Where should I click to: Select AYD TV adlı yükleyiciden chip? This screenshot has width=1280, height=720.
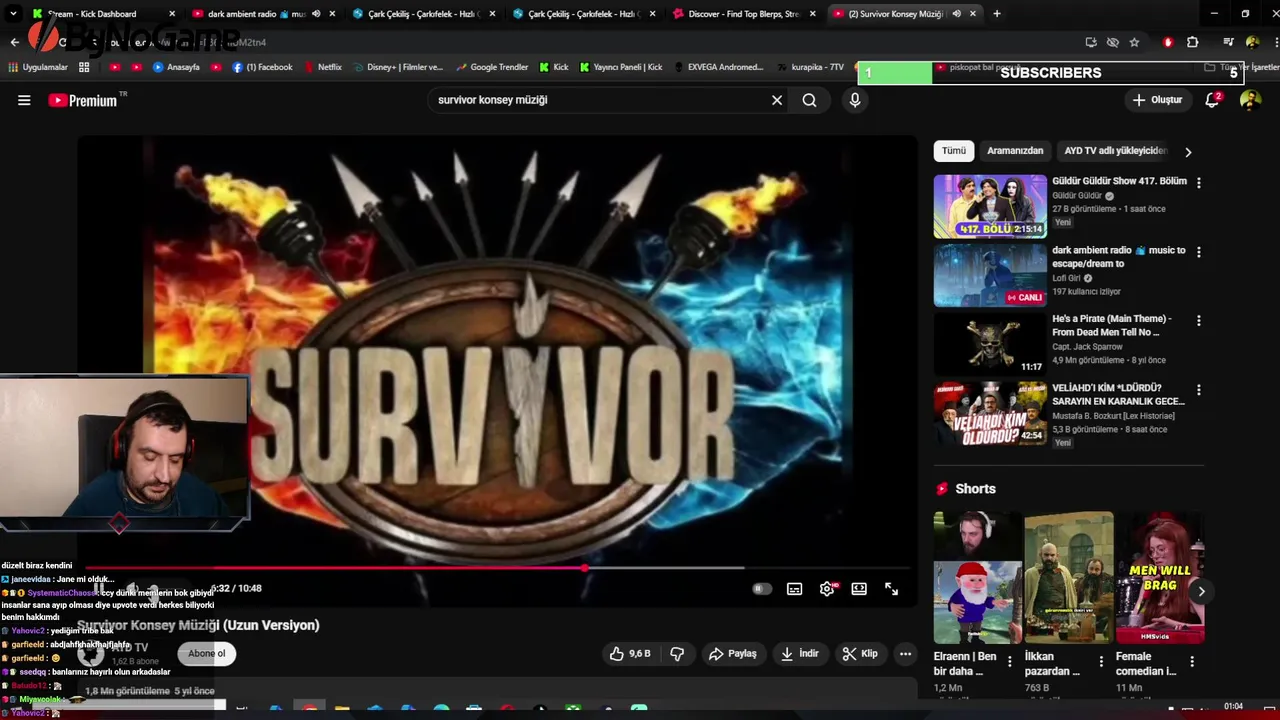click(x=1115, y=151)
